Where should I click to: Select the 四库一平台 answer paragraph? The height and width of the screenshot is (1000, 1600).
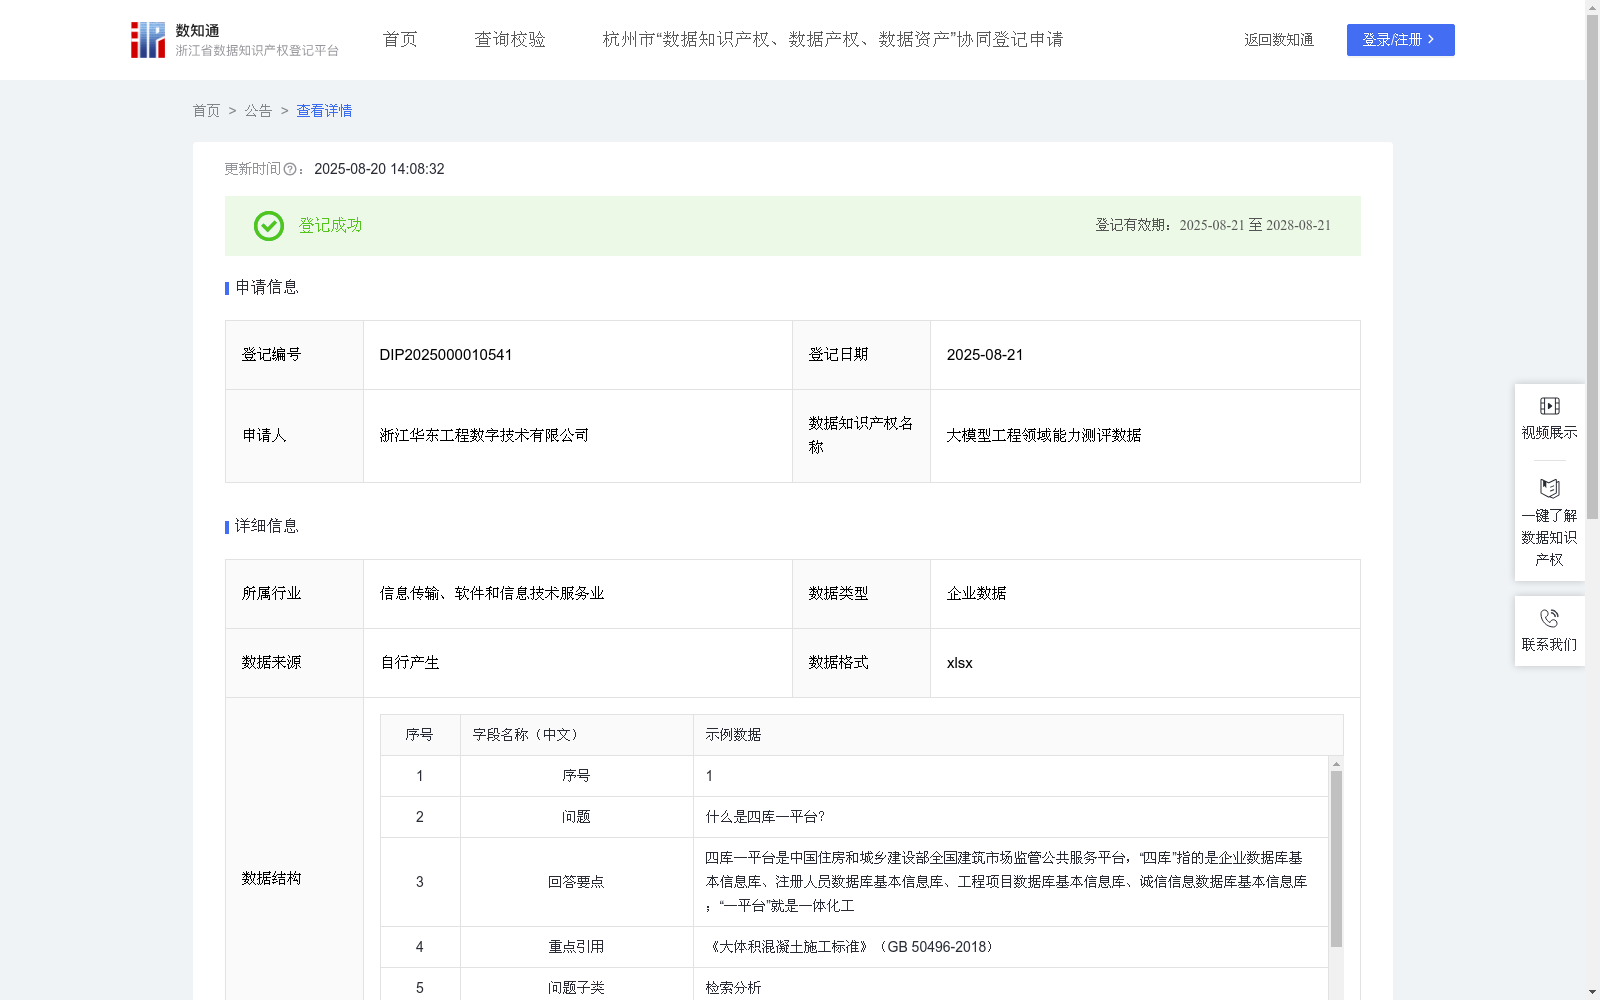click(x=1006, y=882)
